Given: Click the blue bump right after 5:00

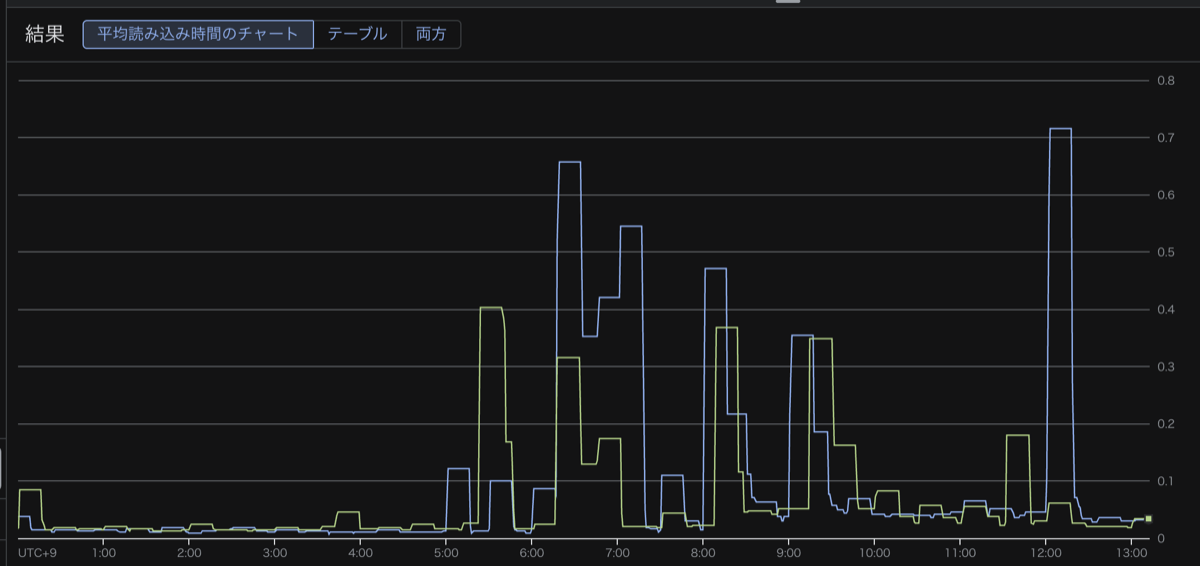Looking at the screenshot, I should click(x=458, y=469).
